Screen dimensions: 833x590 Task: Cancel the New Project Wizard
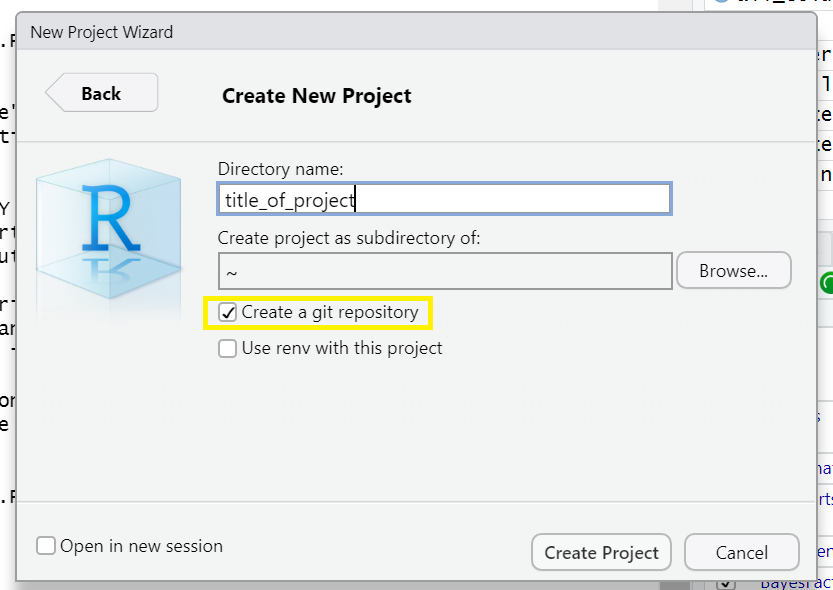741,552
